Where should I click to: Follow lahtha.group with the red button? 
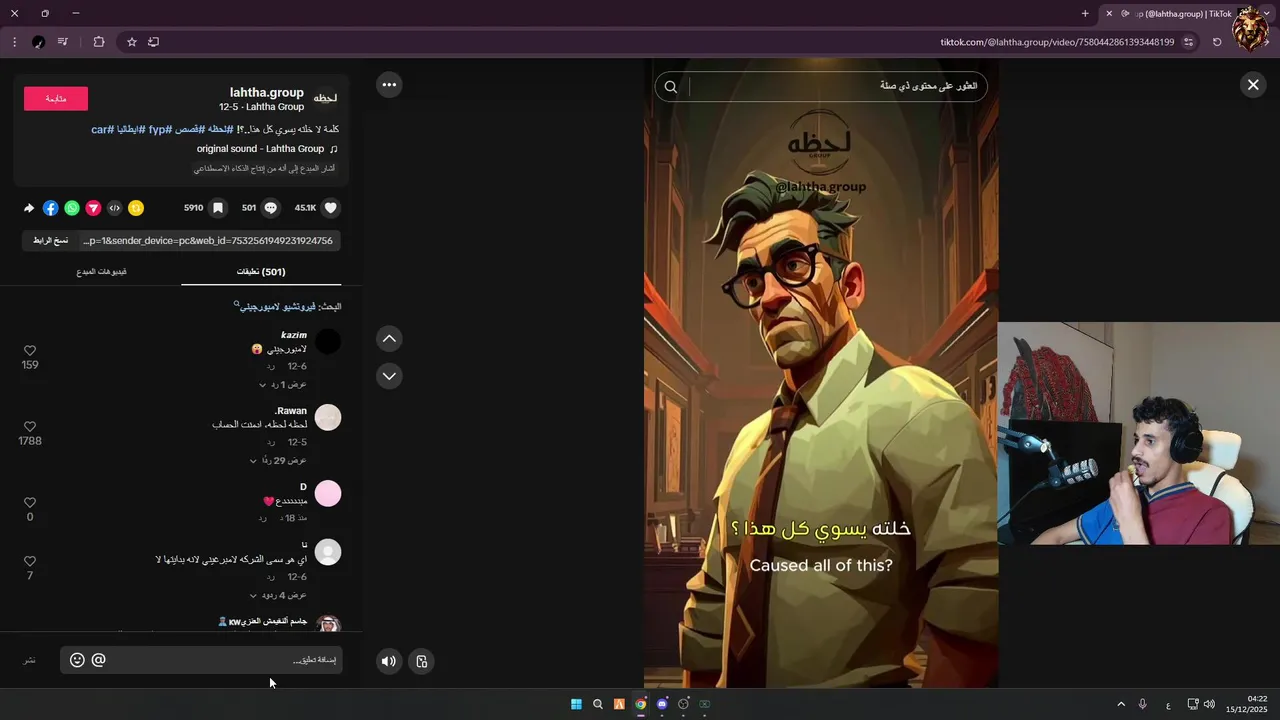click(x=56, y=98)
